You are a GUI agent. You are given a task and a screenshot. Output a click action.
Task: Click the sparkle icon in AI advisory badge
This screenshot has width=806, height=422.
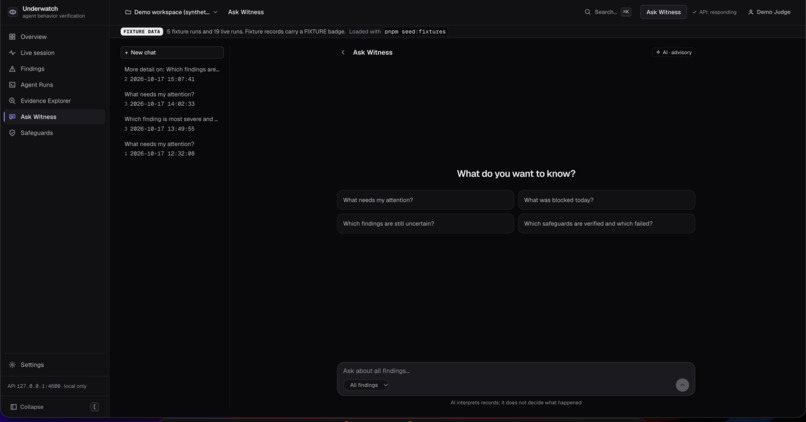pyautogui.click(x=658, y=52)
